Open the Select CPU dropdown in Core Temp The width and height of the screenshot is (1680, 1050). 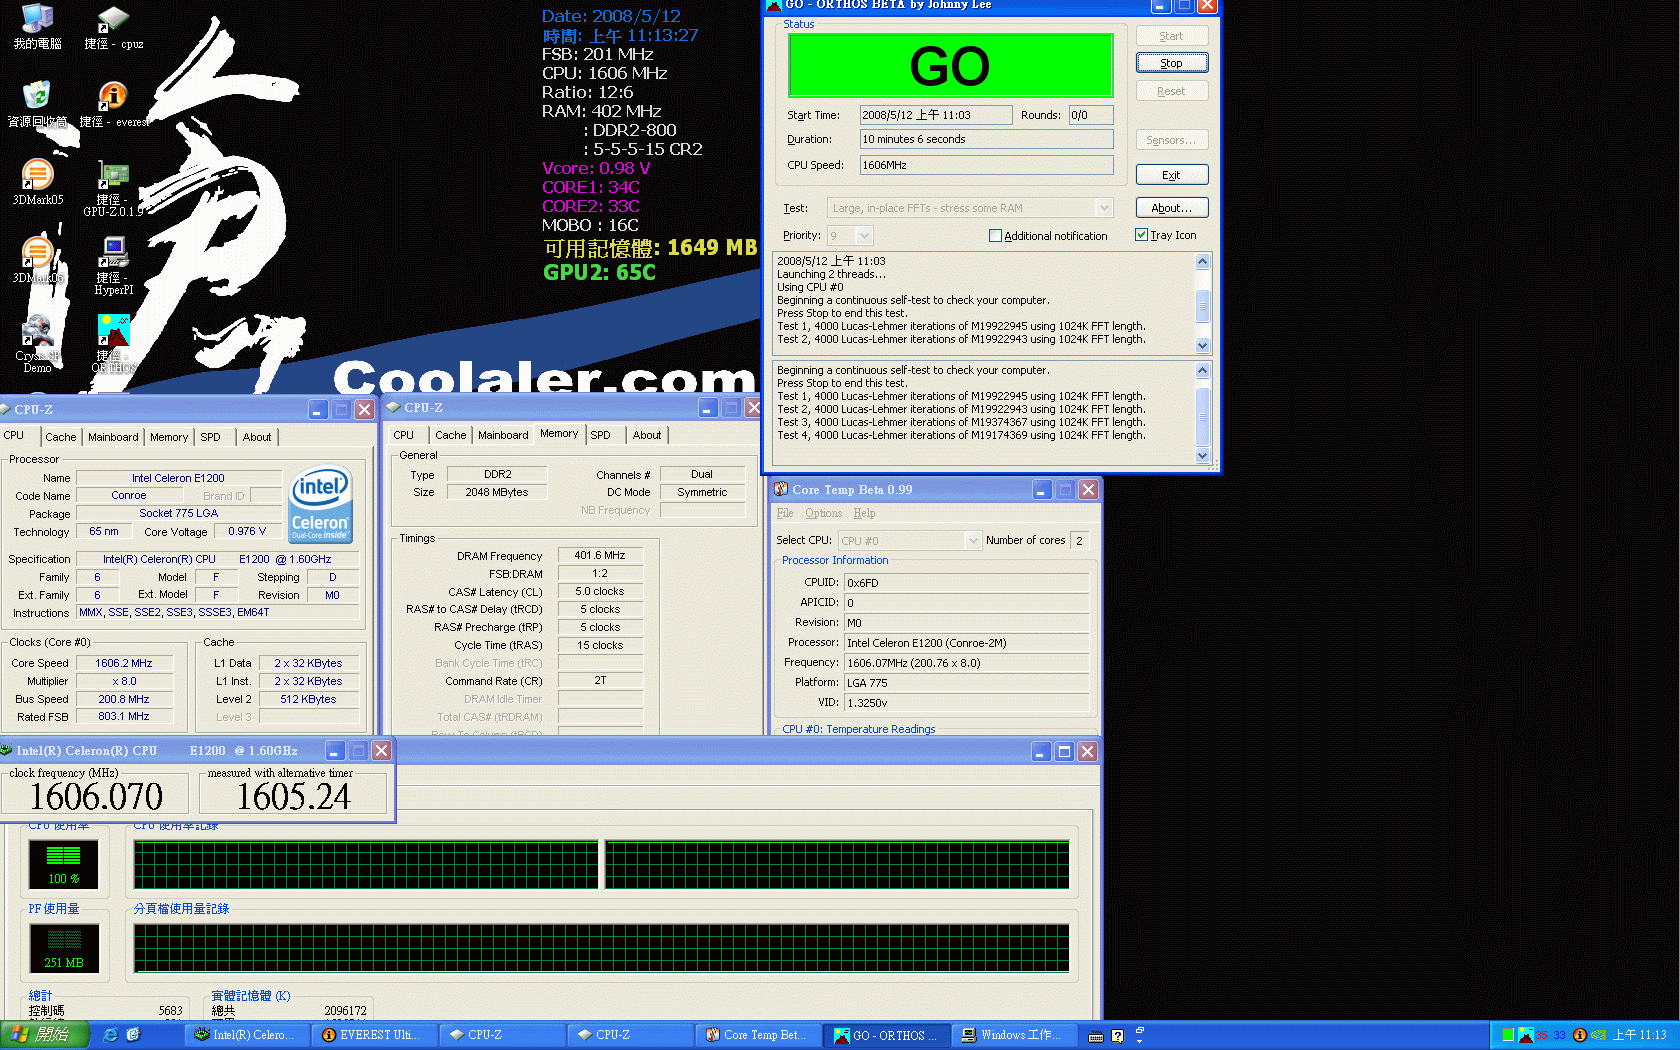point(973,540)
